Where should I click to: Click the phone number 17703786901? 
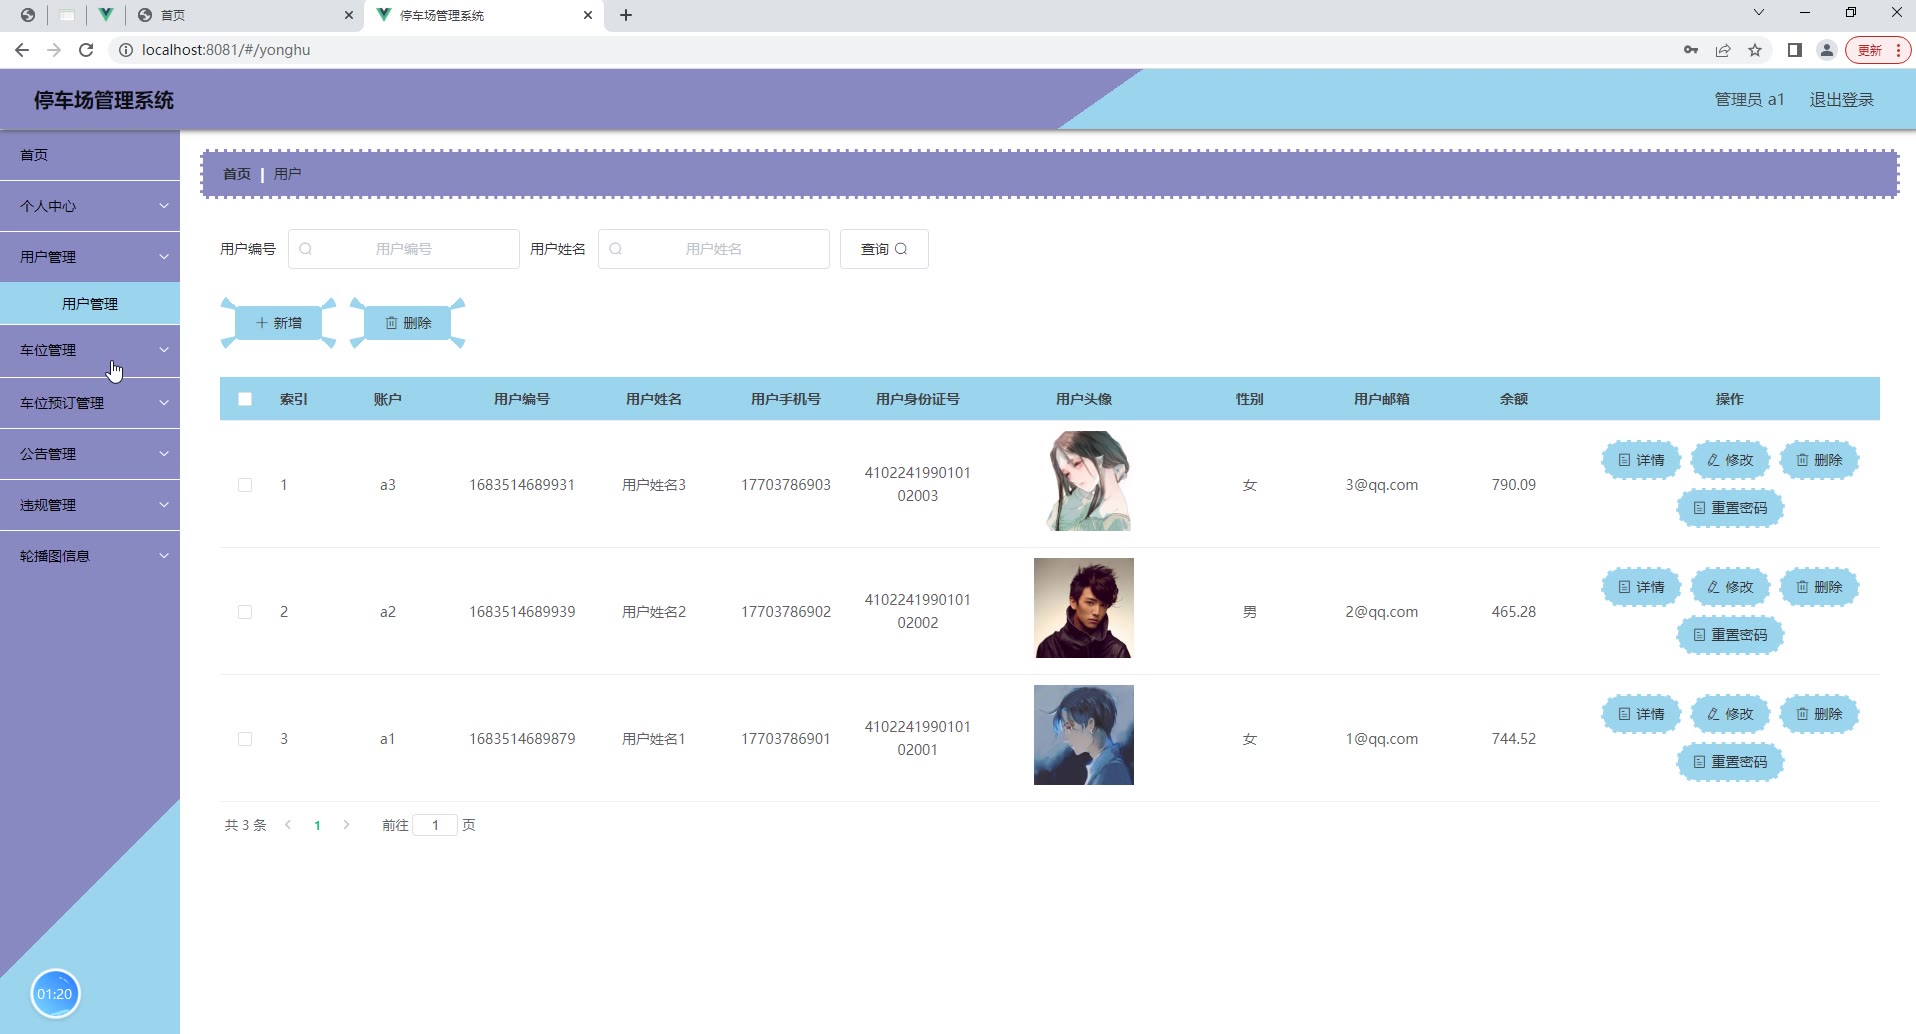point(786,739)
